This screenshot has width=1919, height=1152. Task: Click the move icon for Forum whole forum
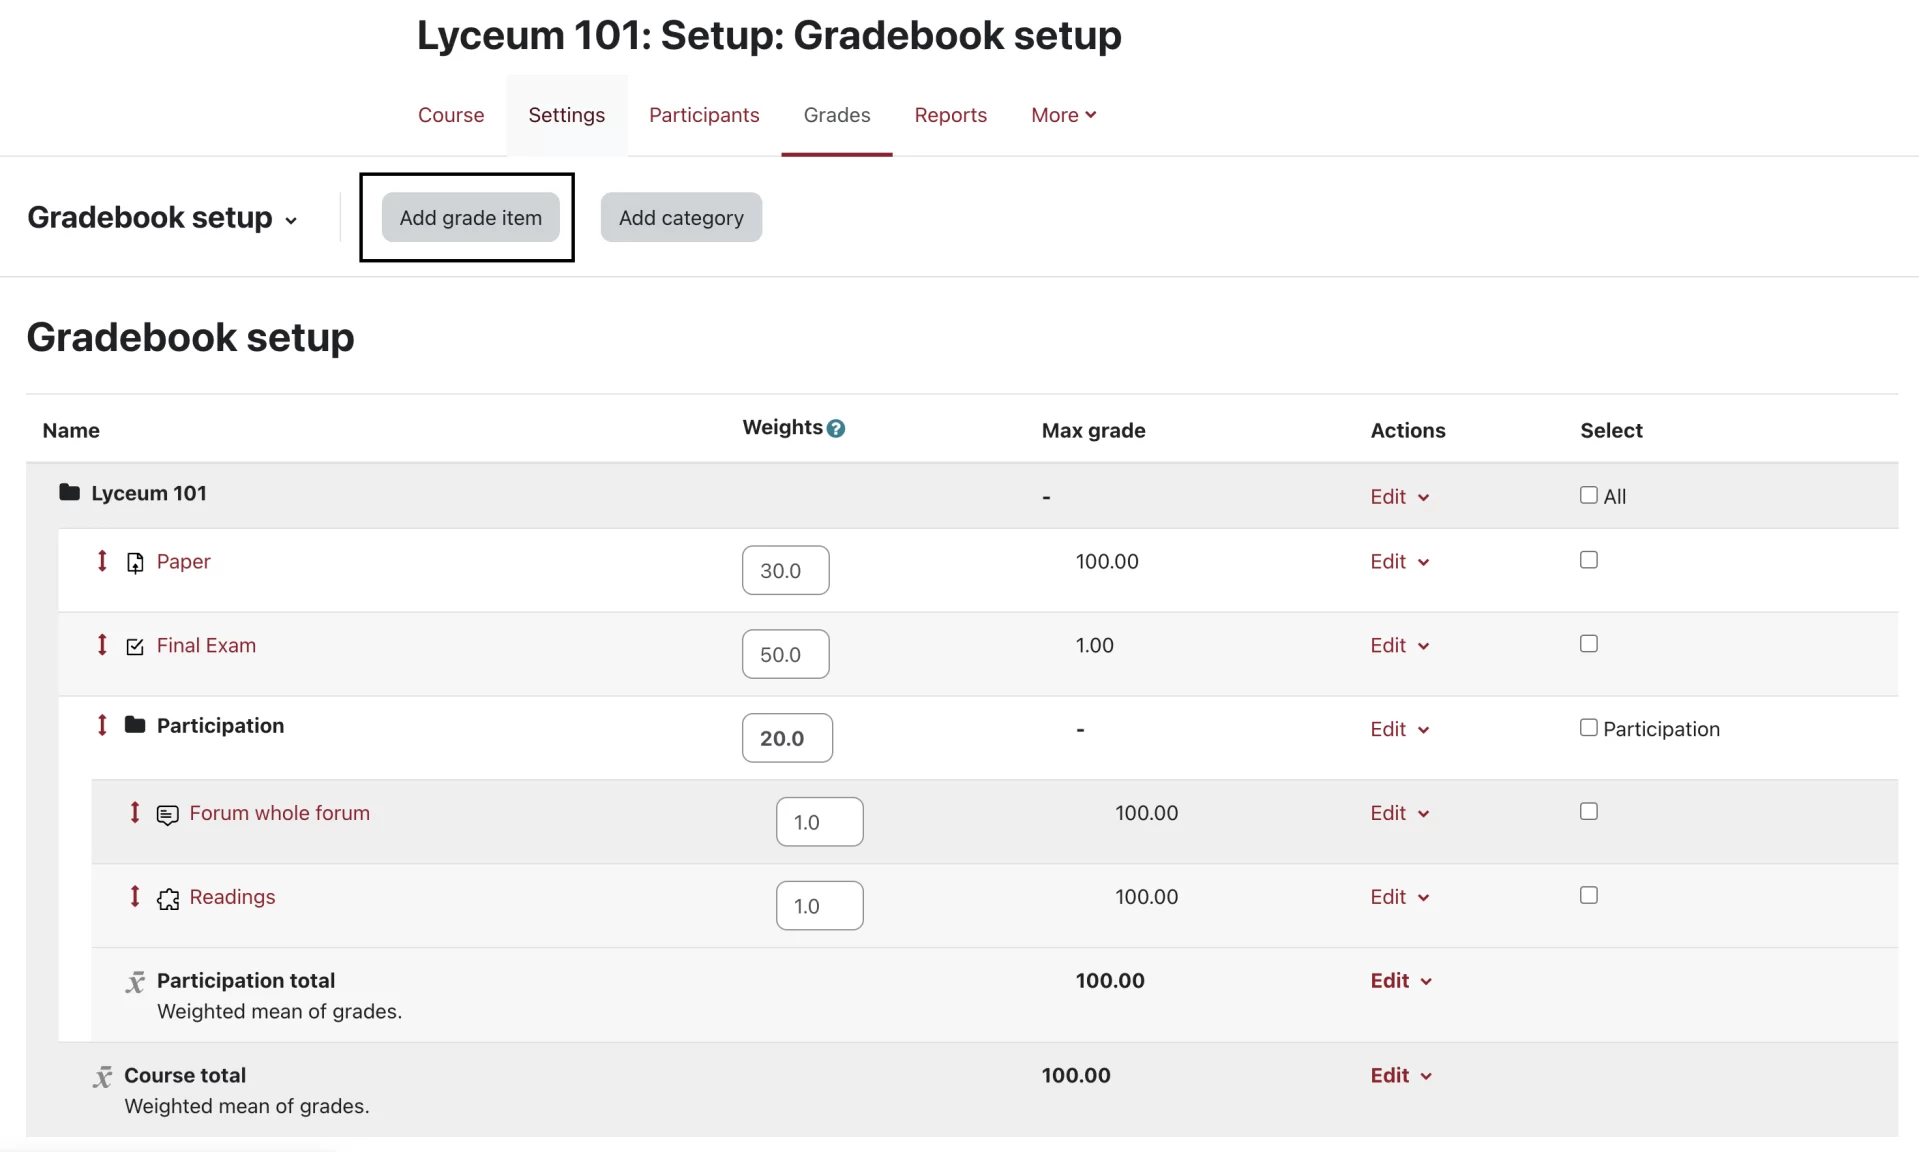135,813
